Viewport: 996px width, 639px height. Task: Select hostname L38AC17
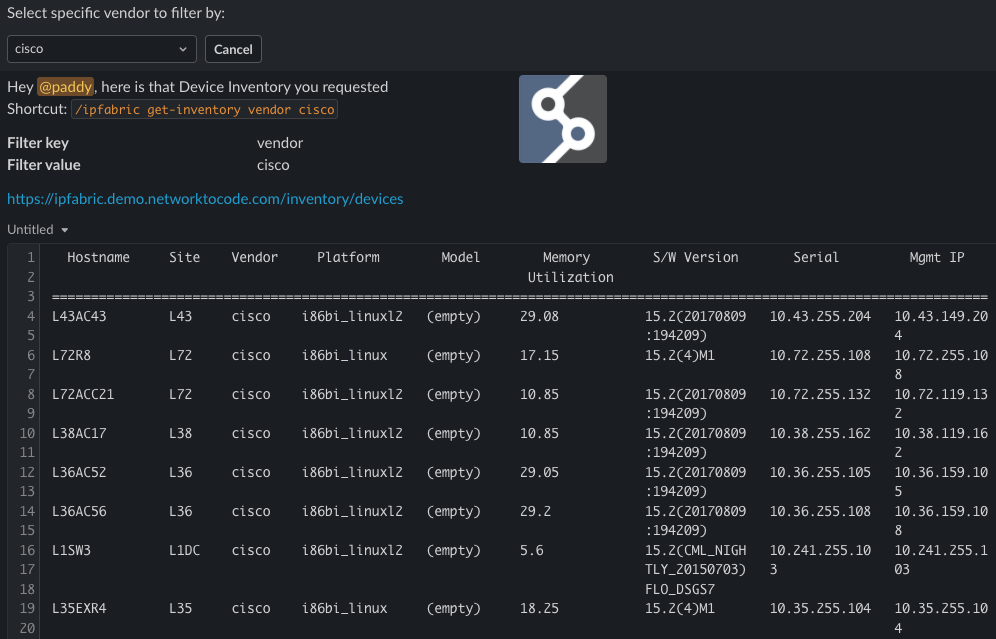pyautogui.click(x=79, y=433)
